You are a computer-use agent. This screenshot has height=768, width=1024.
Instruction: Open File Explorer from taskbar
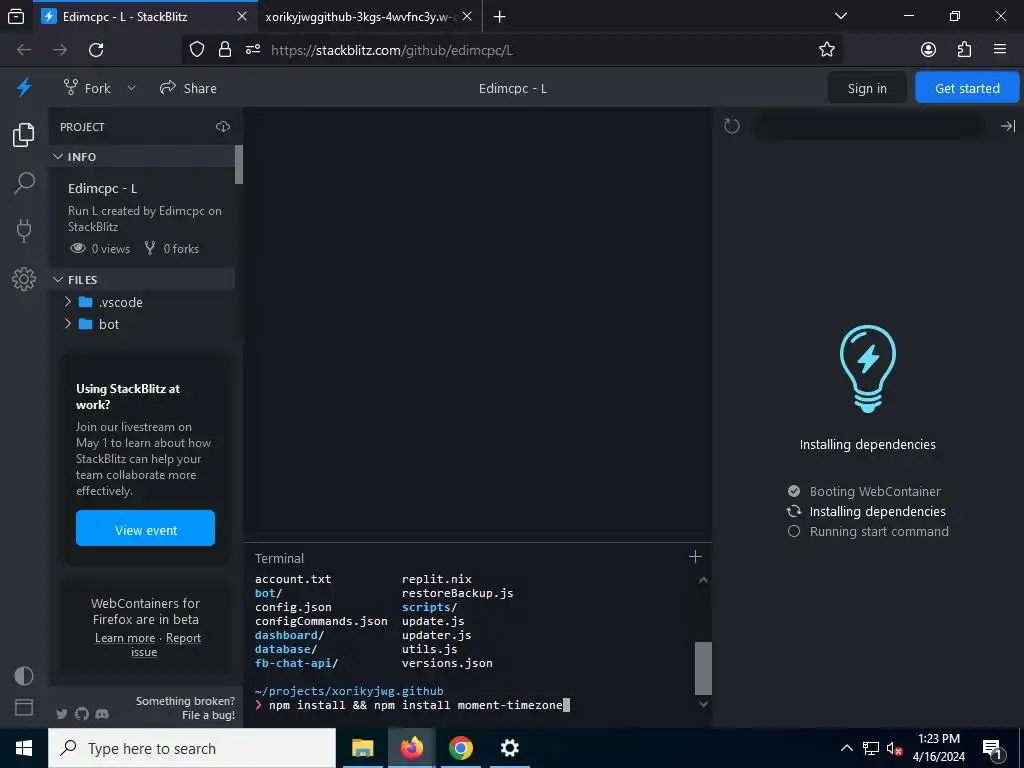pos(362,748)
